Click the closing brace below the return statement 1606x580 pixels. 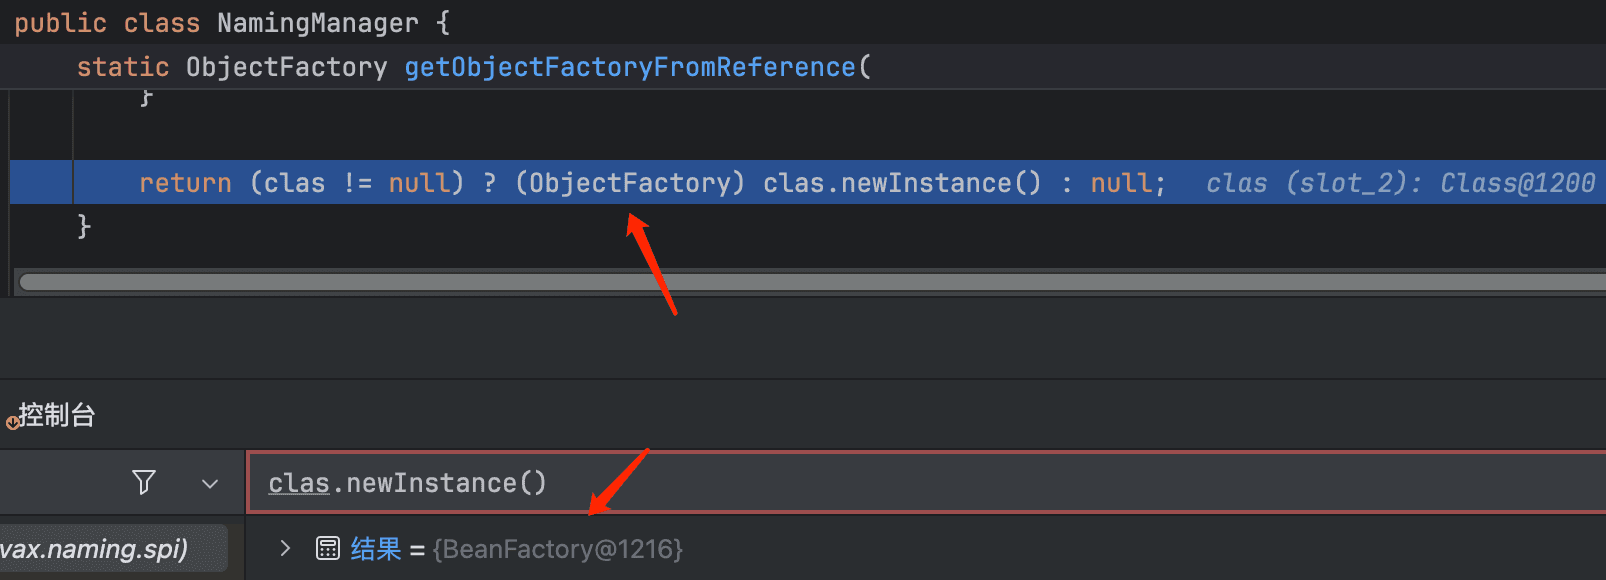(x=84, y=226)
